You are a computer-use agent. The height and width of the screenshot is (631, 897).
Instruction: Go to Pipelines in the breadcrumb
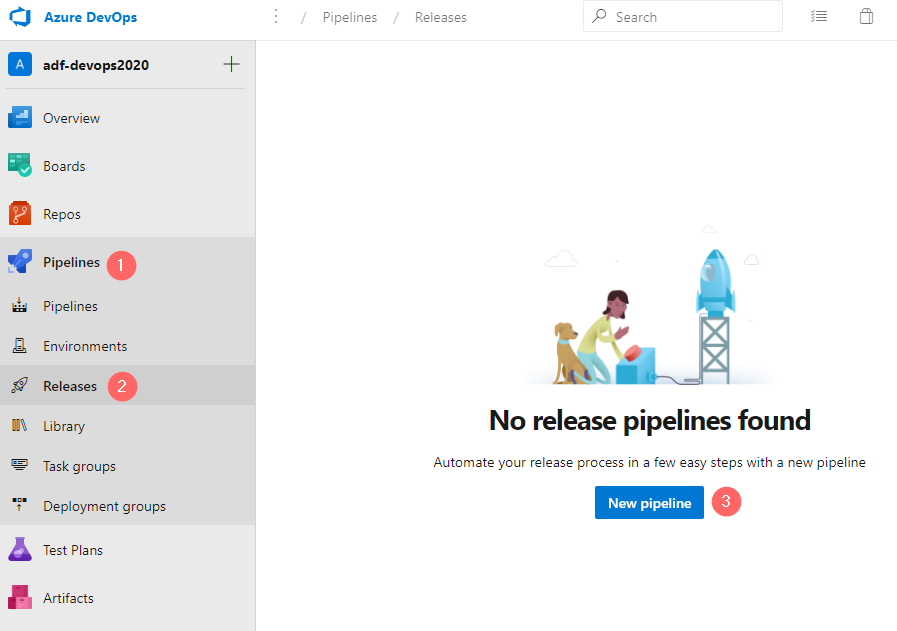pos(350,17)
